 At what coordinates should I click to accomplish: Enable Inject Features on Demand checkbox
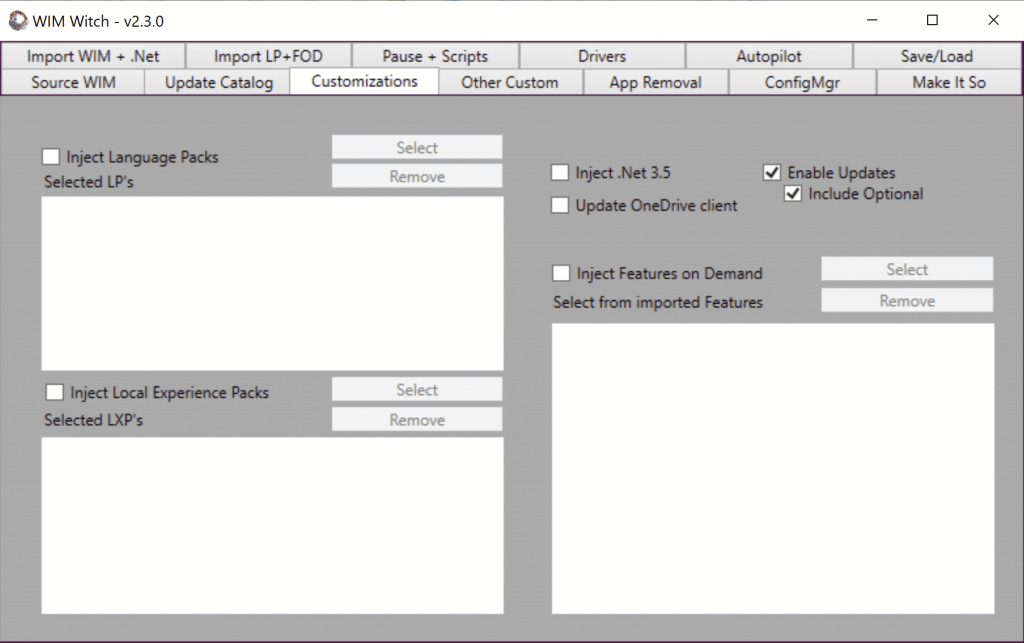(x=561, y=273)
